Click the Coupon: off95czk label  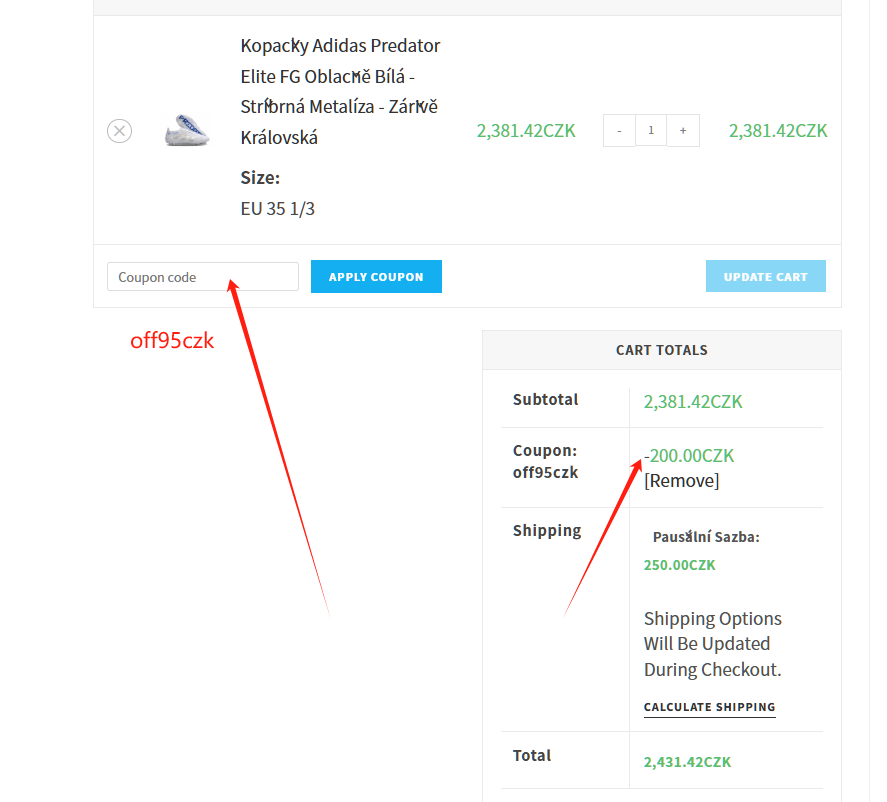(545, 462)
